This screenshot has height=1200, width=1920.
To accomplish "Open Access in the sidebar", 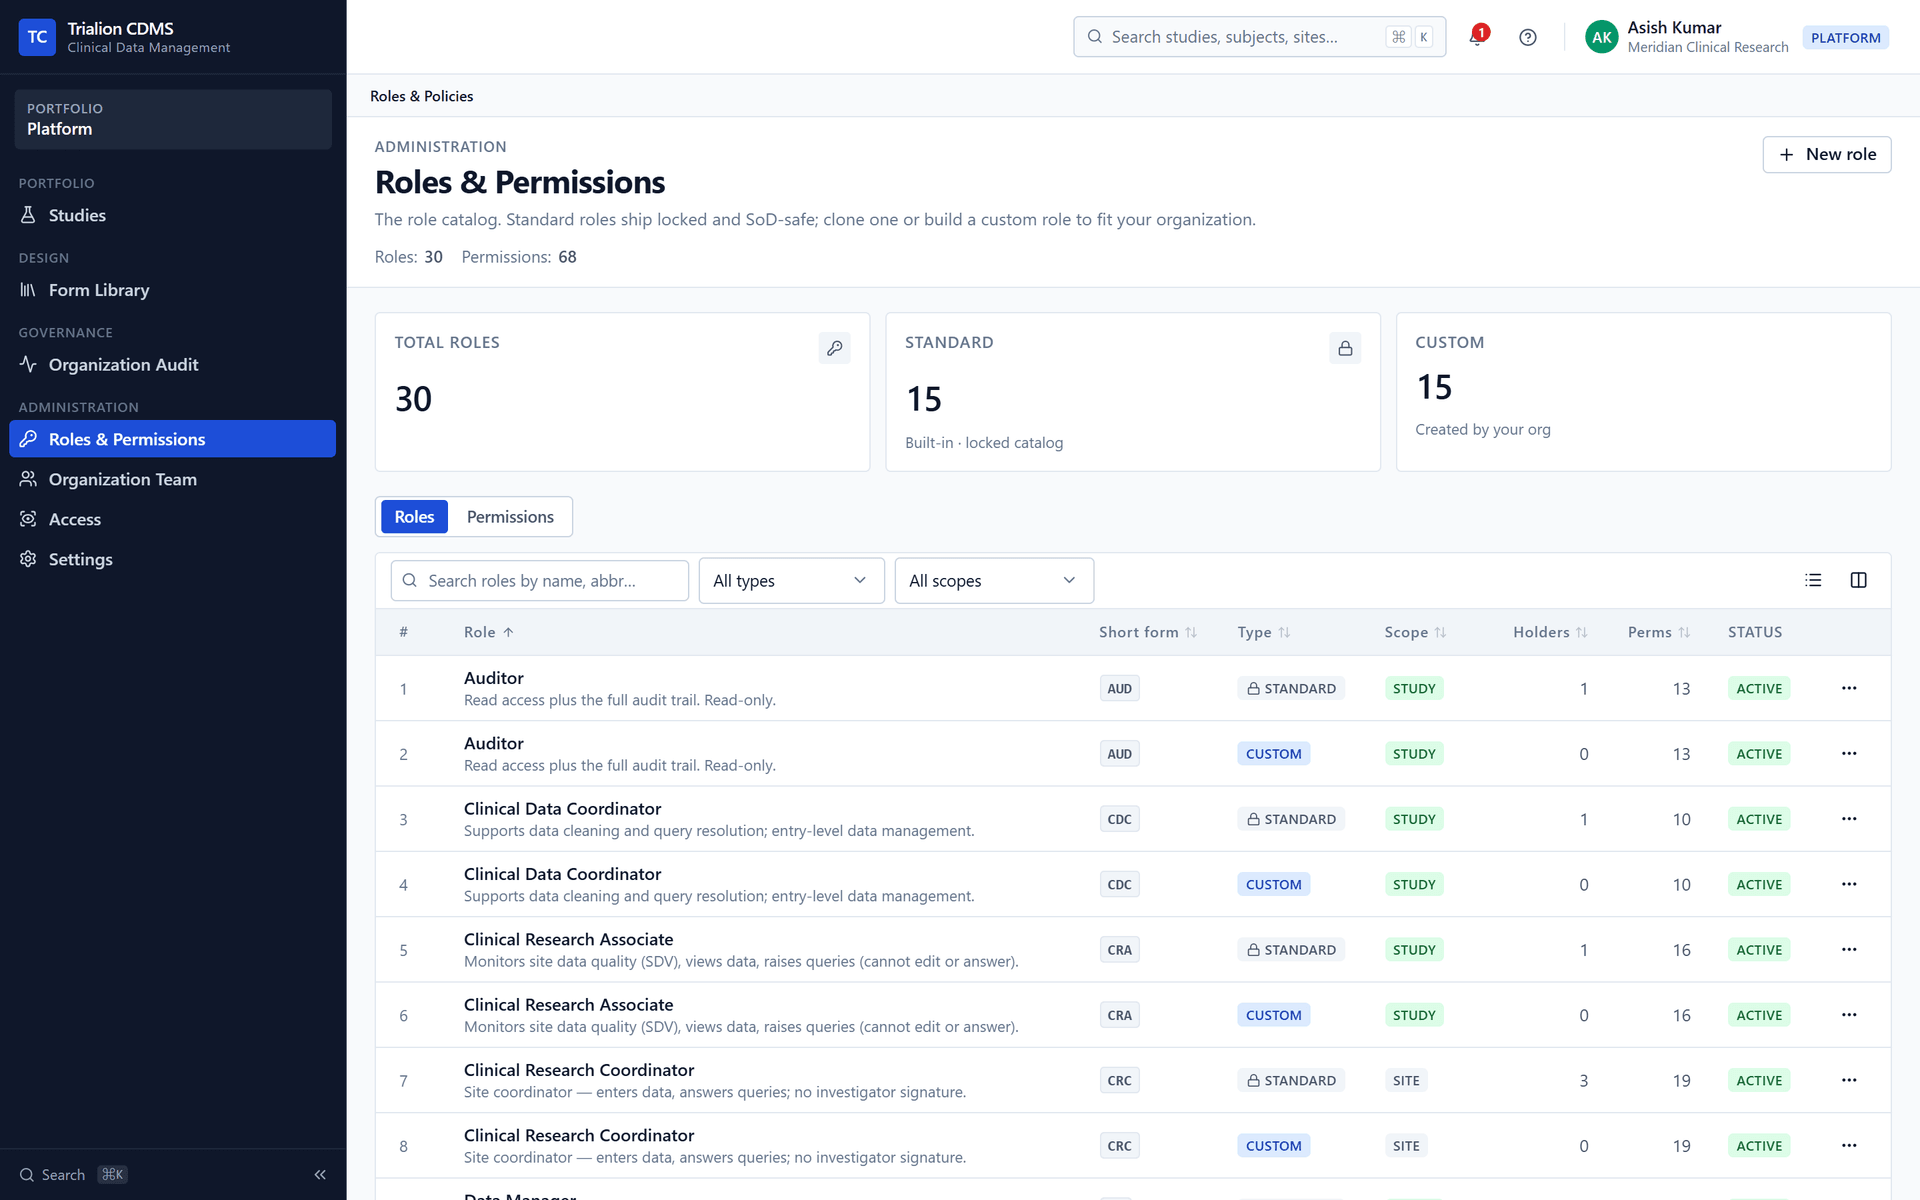I will [x=172, y=519].
